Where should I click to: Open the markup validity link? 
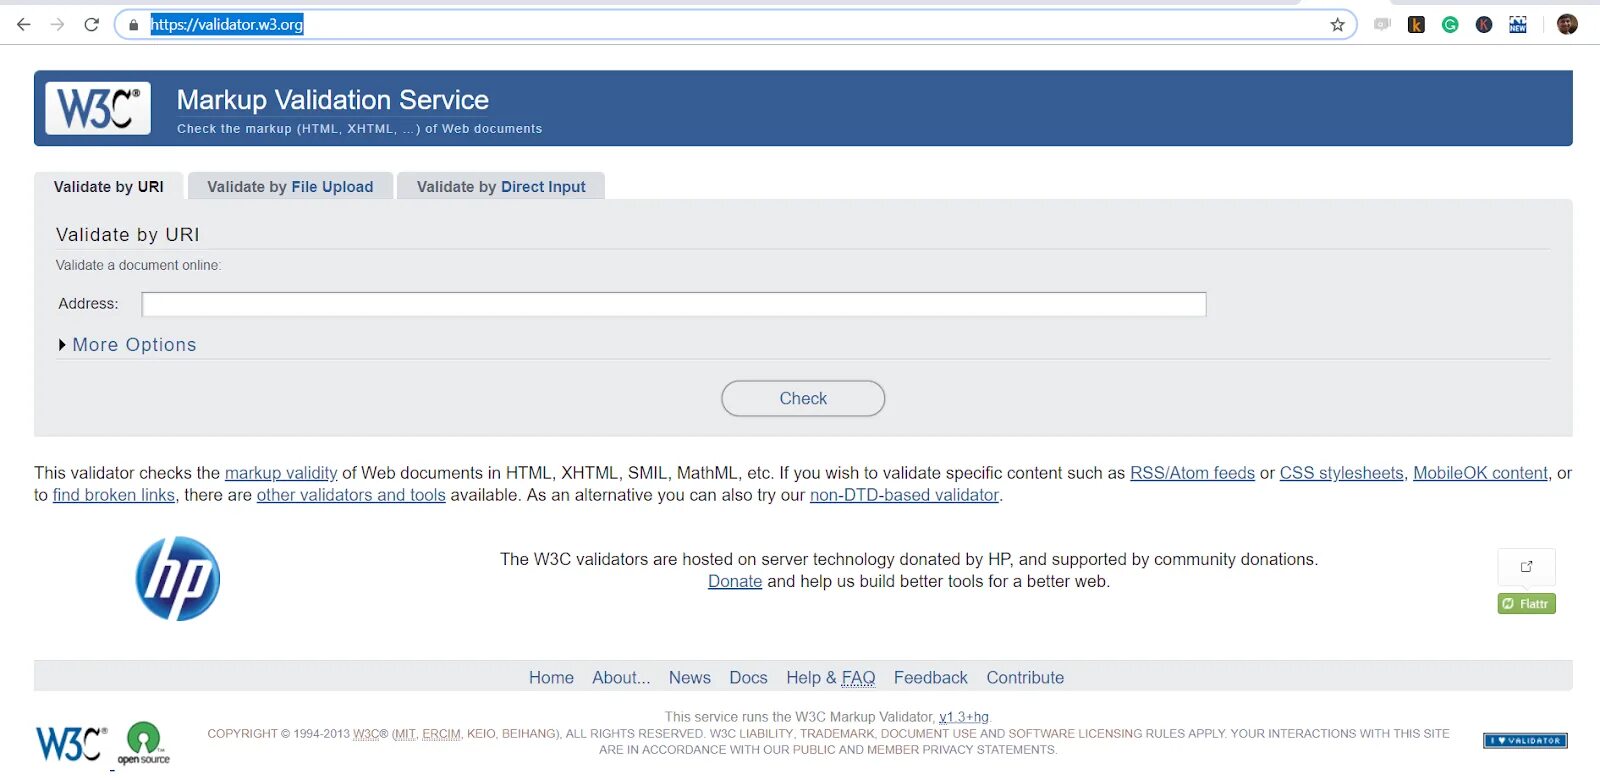281,473
